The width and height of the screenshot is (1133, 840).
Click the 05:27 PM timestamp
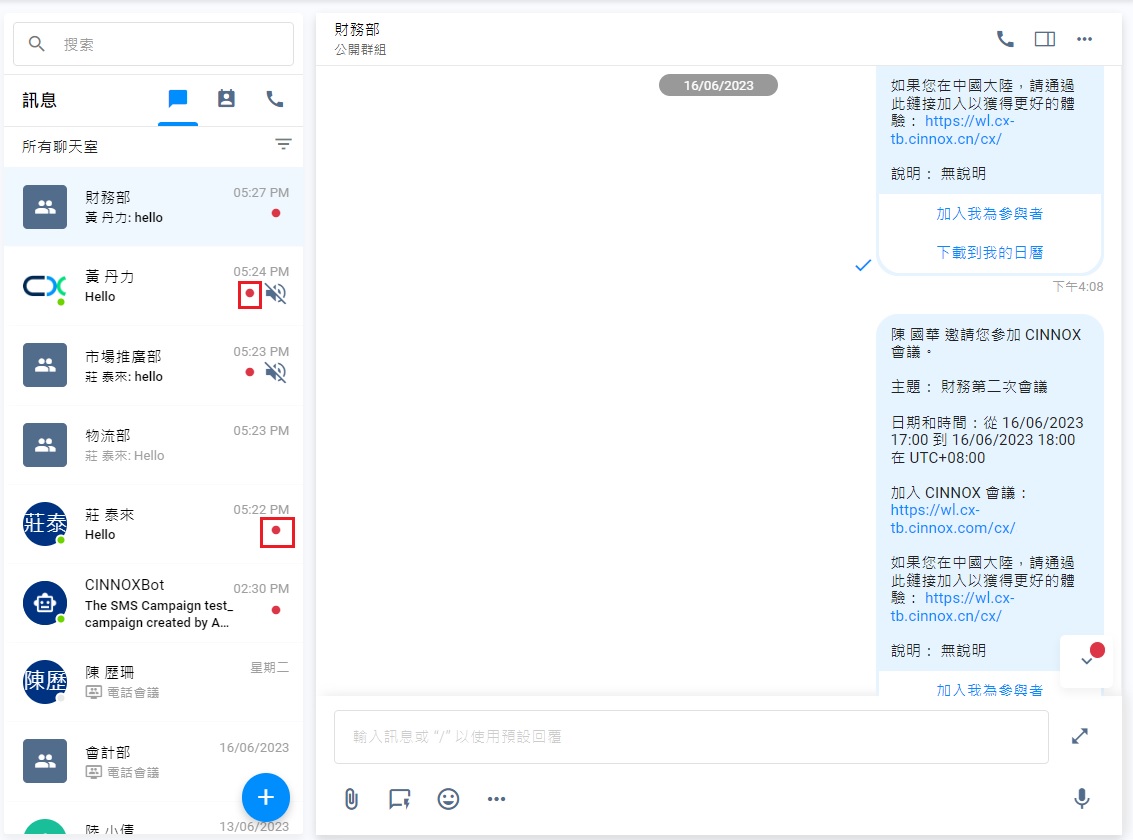tap(261, 193)
